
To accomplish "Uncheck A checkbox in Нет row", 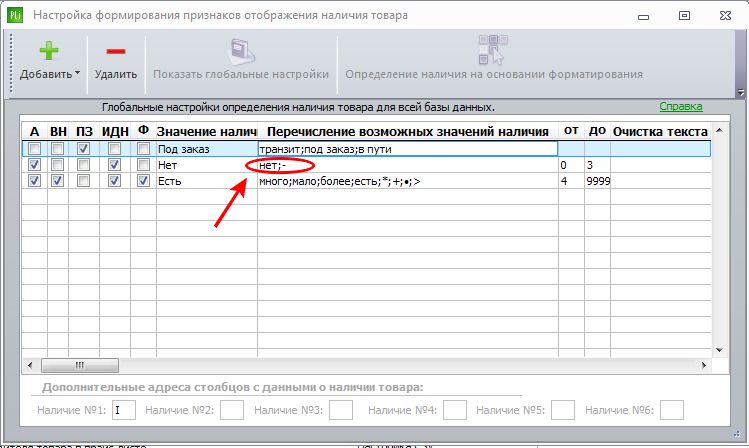I will tap(34, 165).
